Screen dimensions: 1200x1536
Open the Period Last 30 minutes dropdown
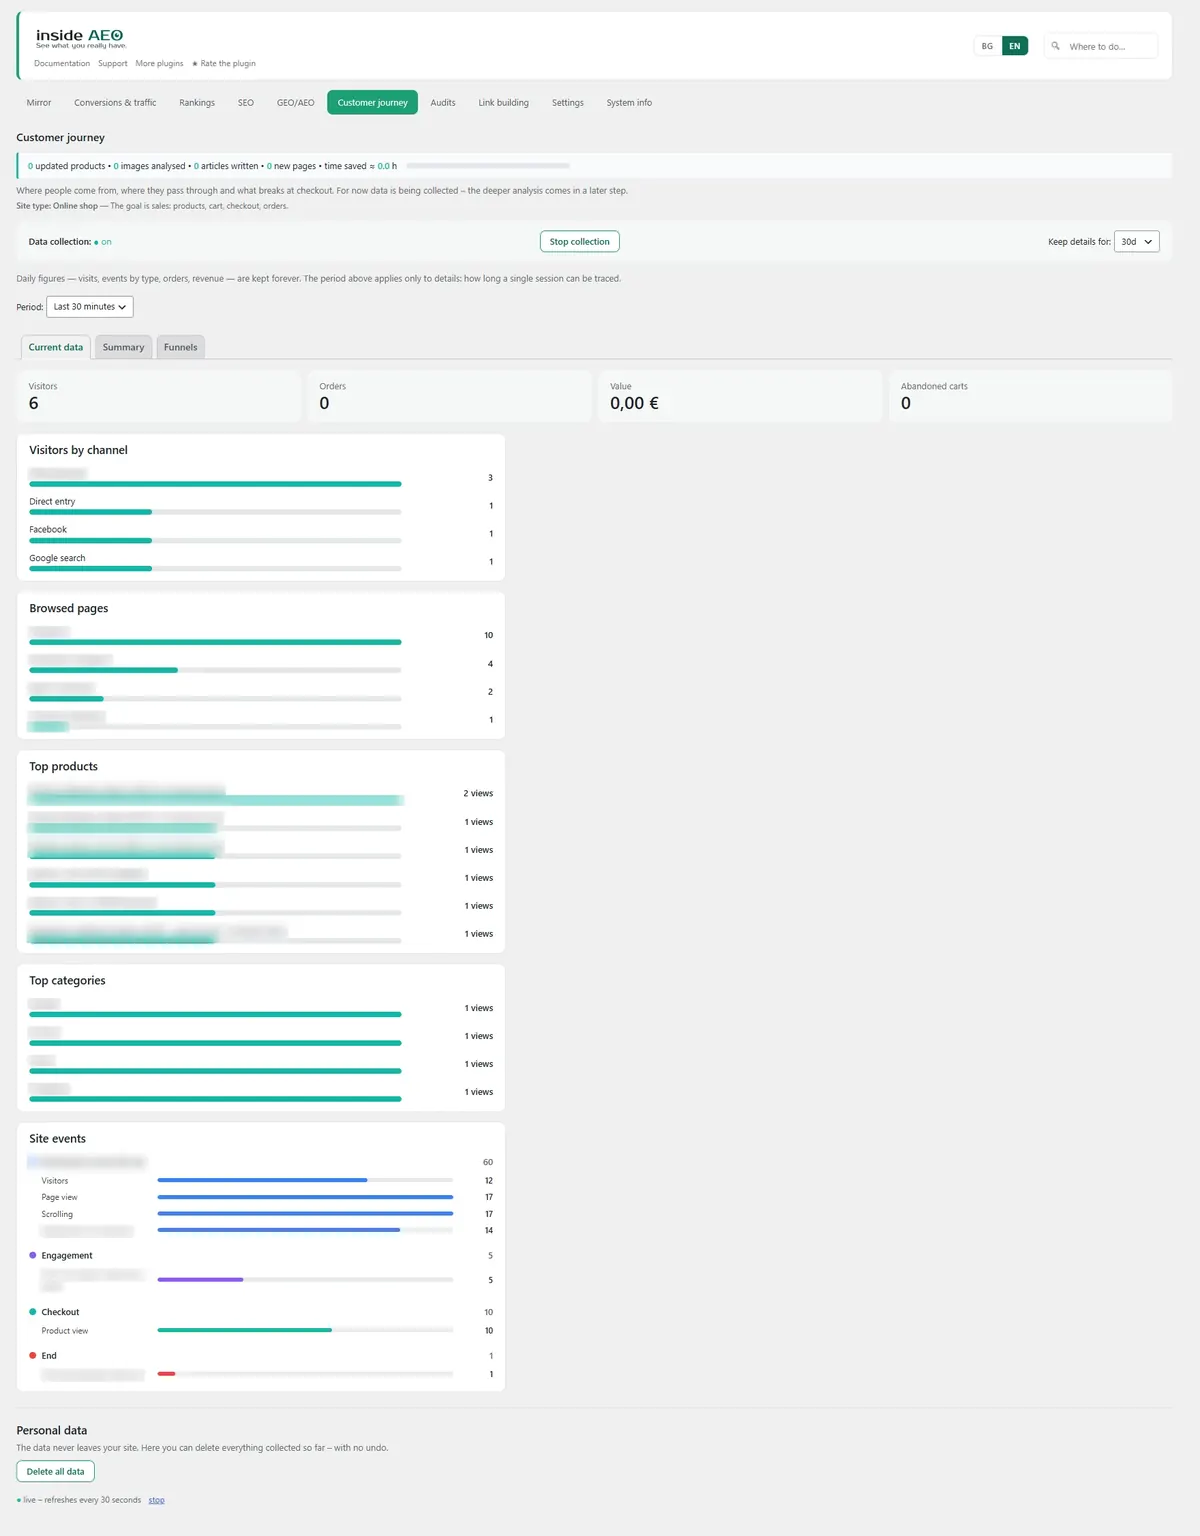pyautogui.click(x=90, y=307)
